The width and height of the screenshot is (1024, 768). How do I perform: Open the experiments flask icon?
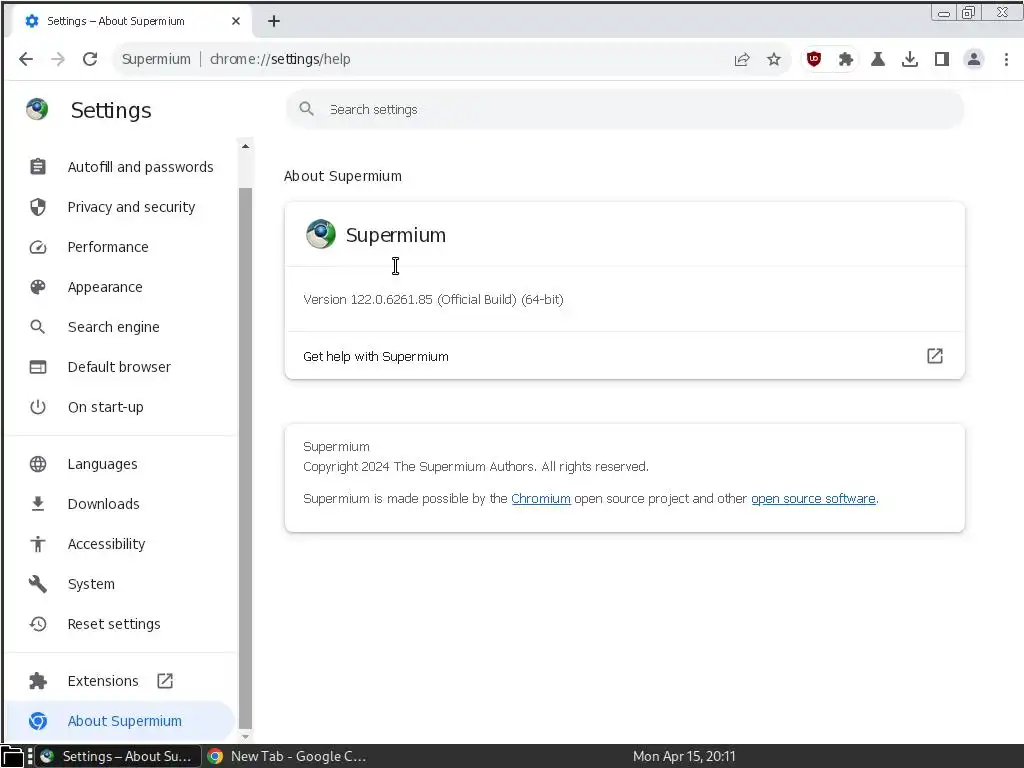point(878,59)
